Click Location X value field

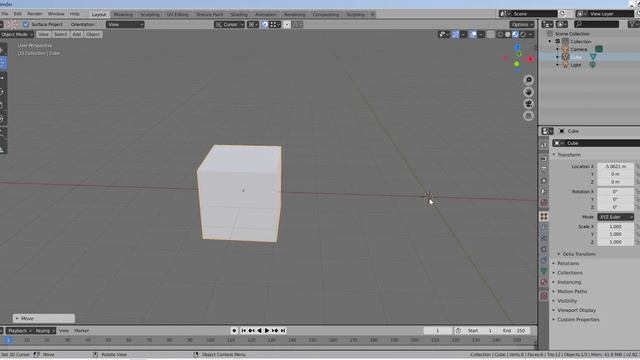pos(616,167)
